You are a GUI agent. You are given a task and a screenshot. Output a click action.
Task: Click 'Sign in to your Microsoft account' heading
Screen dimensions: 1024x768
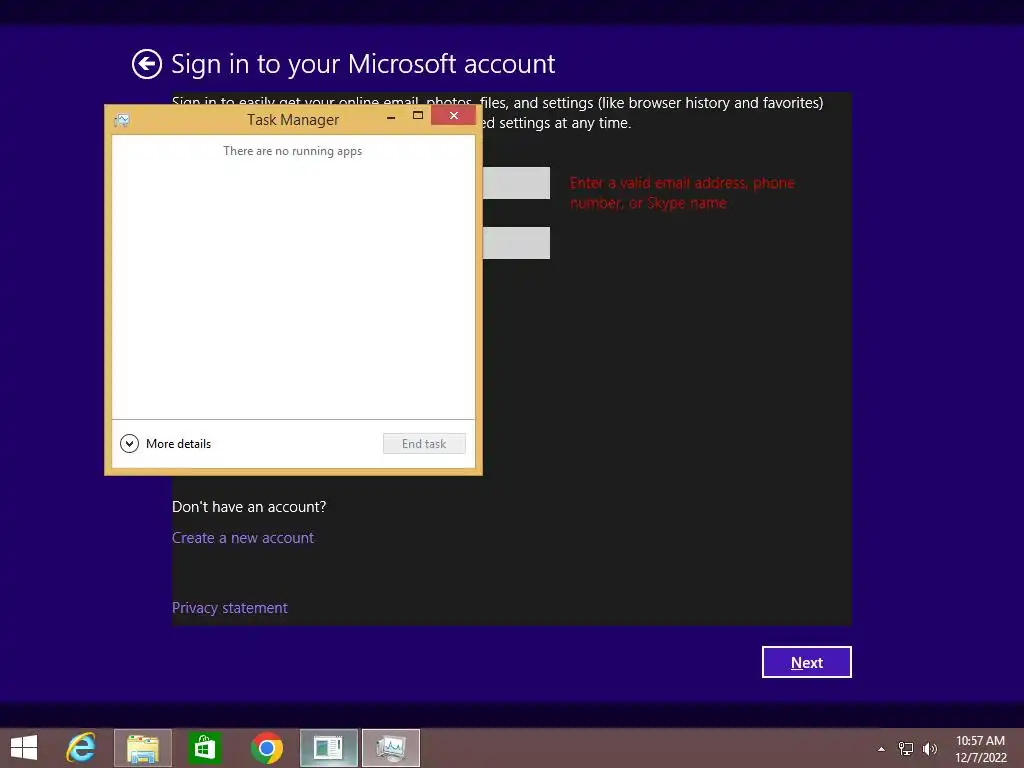tap(363, 64)
